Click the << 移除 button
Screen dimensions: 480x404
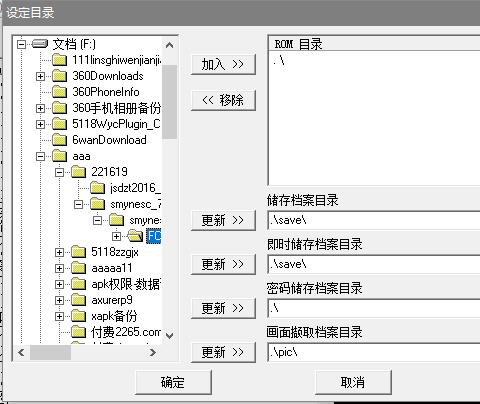tap(223, 100)
